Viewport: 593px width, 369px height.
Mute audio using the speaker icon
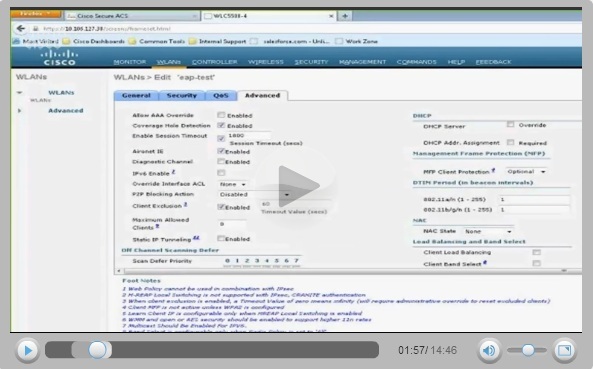(489, 350)
